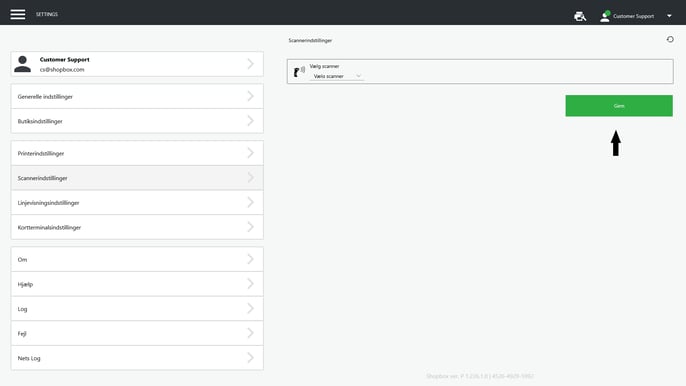Screen dimensions: 686x386
Task: Select Scannerindstillinger in the sidebar
Action: [x=137, y=178]
